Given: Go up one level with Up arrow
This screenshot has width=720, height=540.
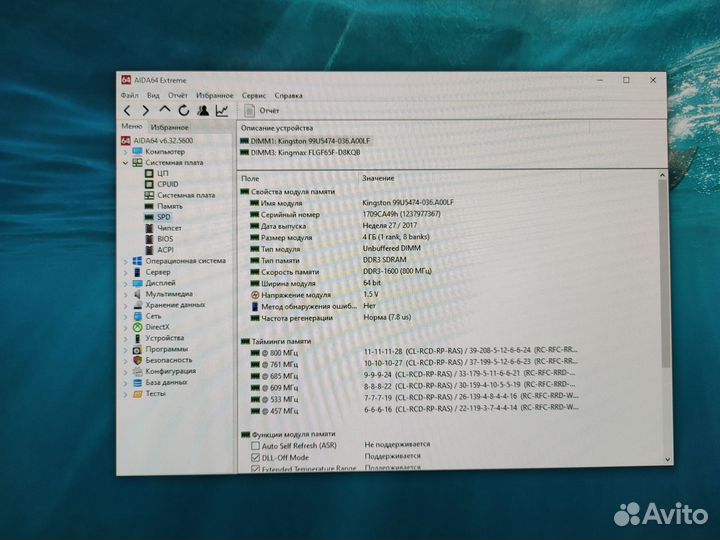Looking at the screenshot, I should tap(164, 110).
